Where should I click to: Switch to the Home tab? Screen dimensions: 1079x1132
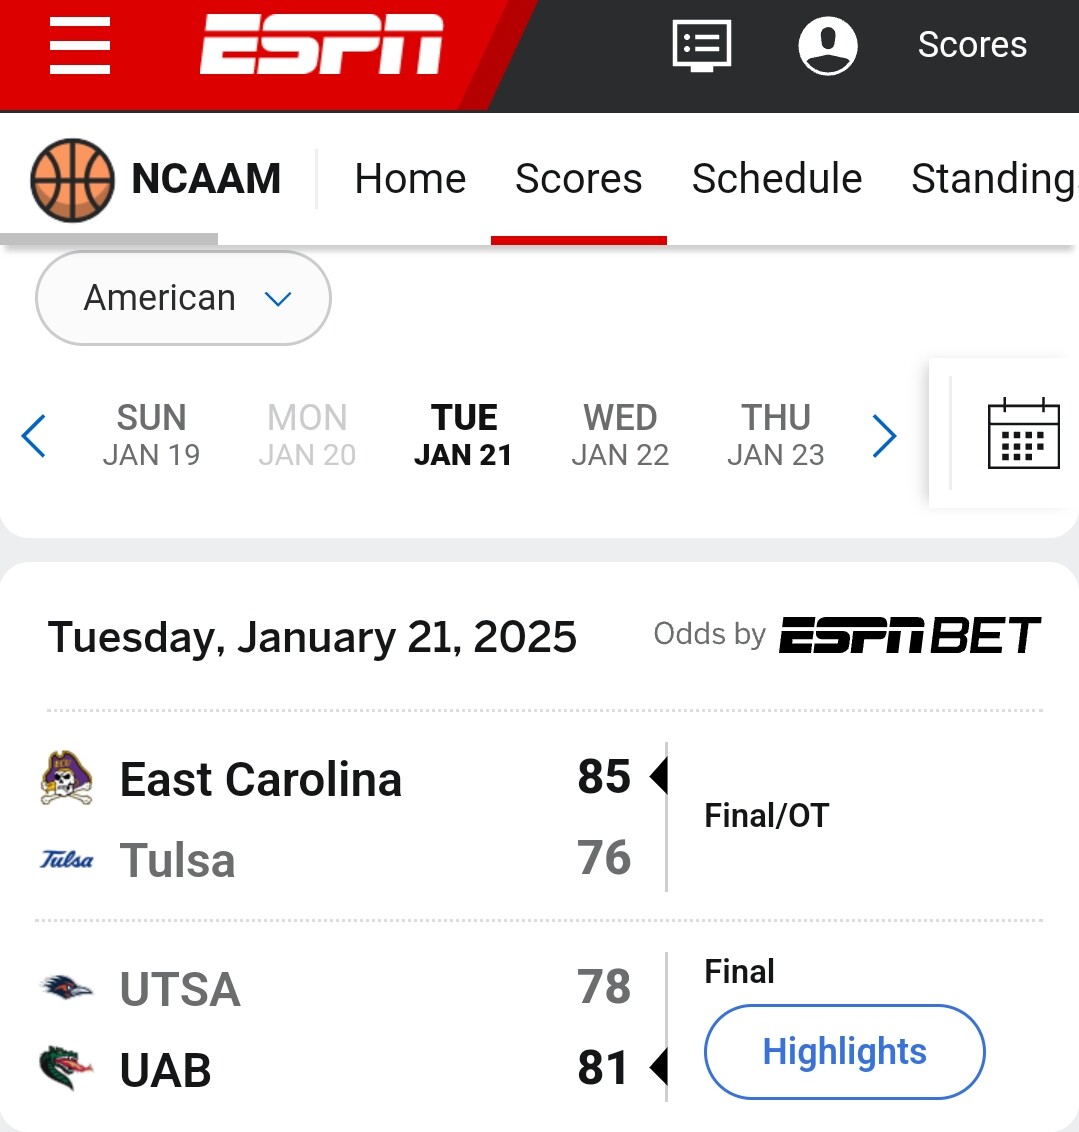[410, 178]
